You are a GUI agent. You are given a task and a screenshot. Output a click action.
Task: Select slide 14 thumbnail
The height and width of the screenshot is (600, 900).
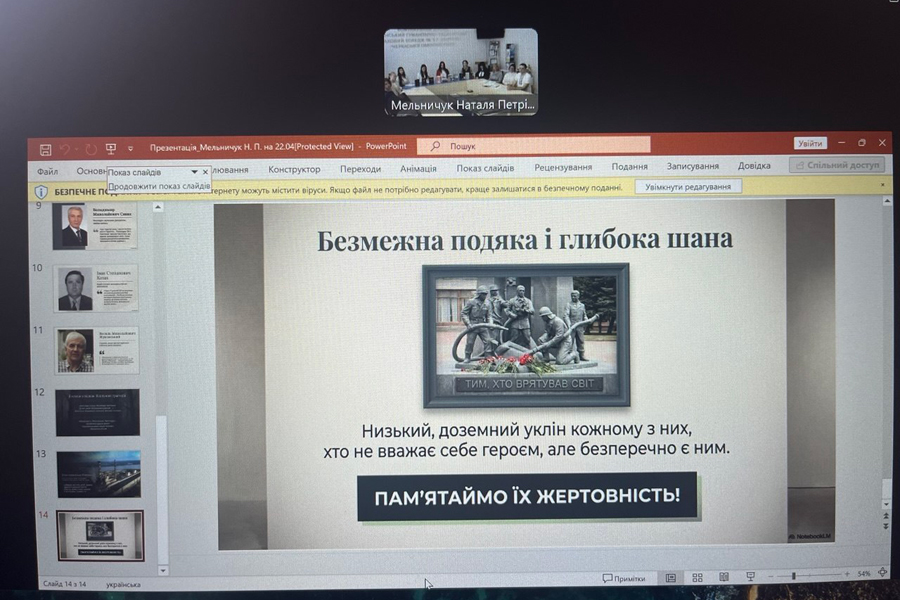(100, 535)
